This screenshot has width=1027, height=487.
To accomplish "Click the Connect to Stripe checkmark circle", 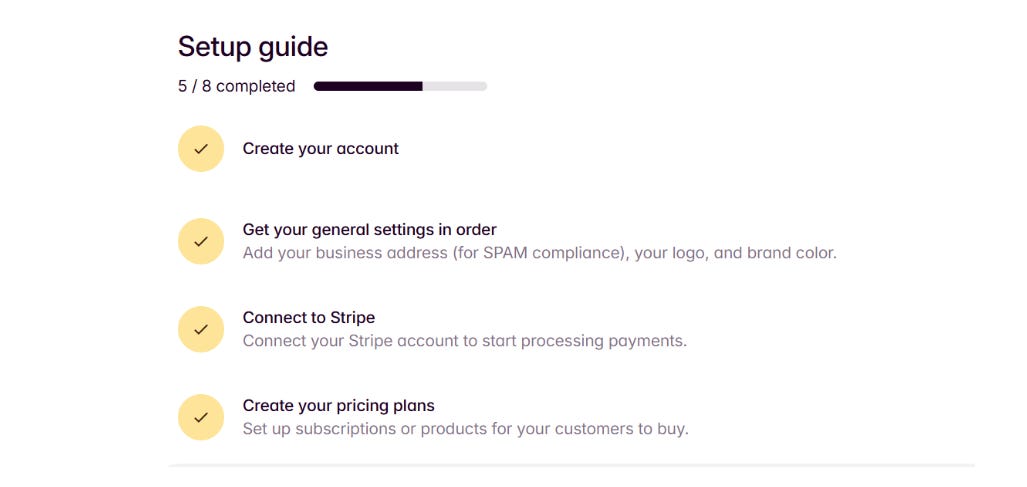I will click(201, 329).
